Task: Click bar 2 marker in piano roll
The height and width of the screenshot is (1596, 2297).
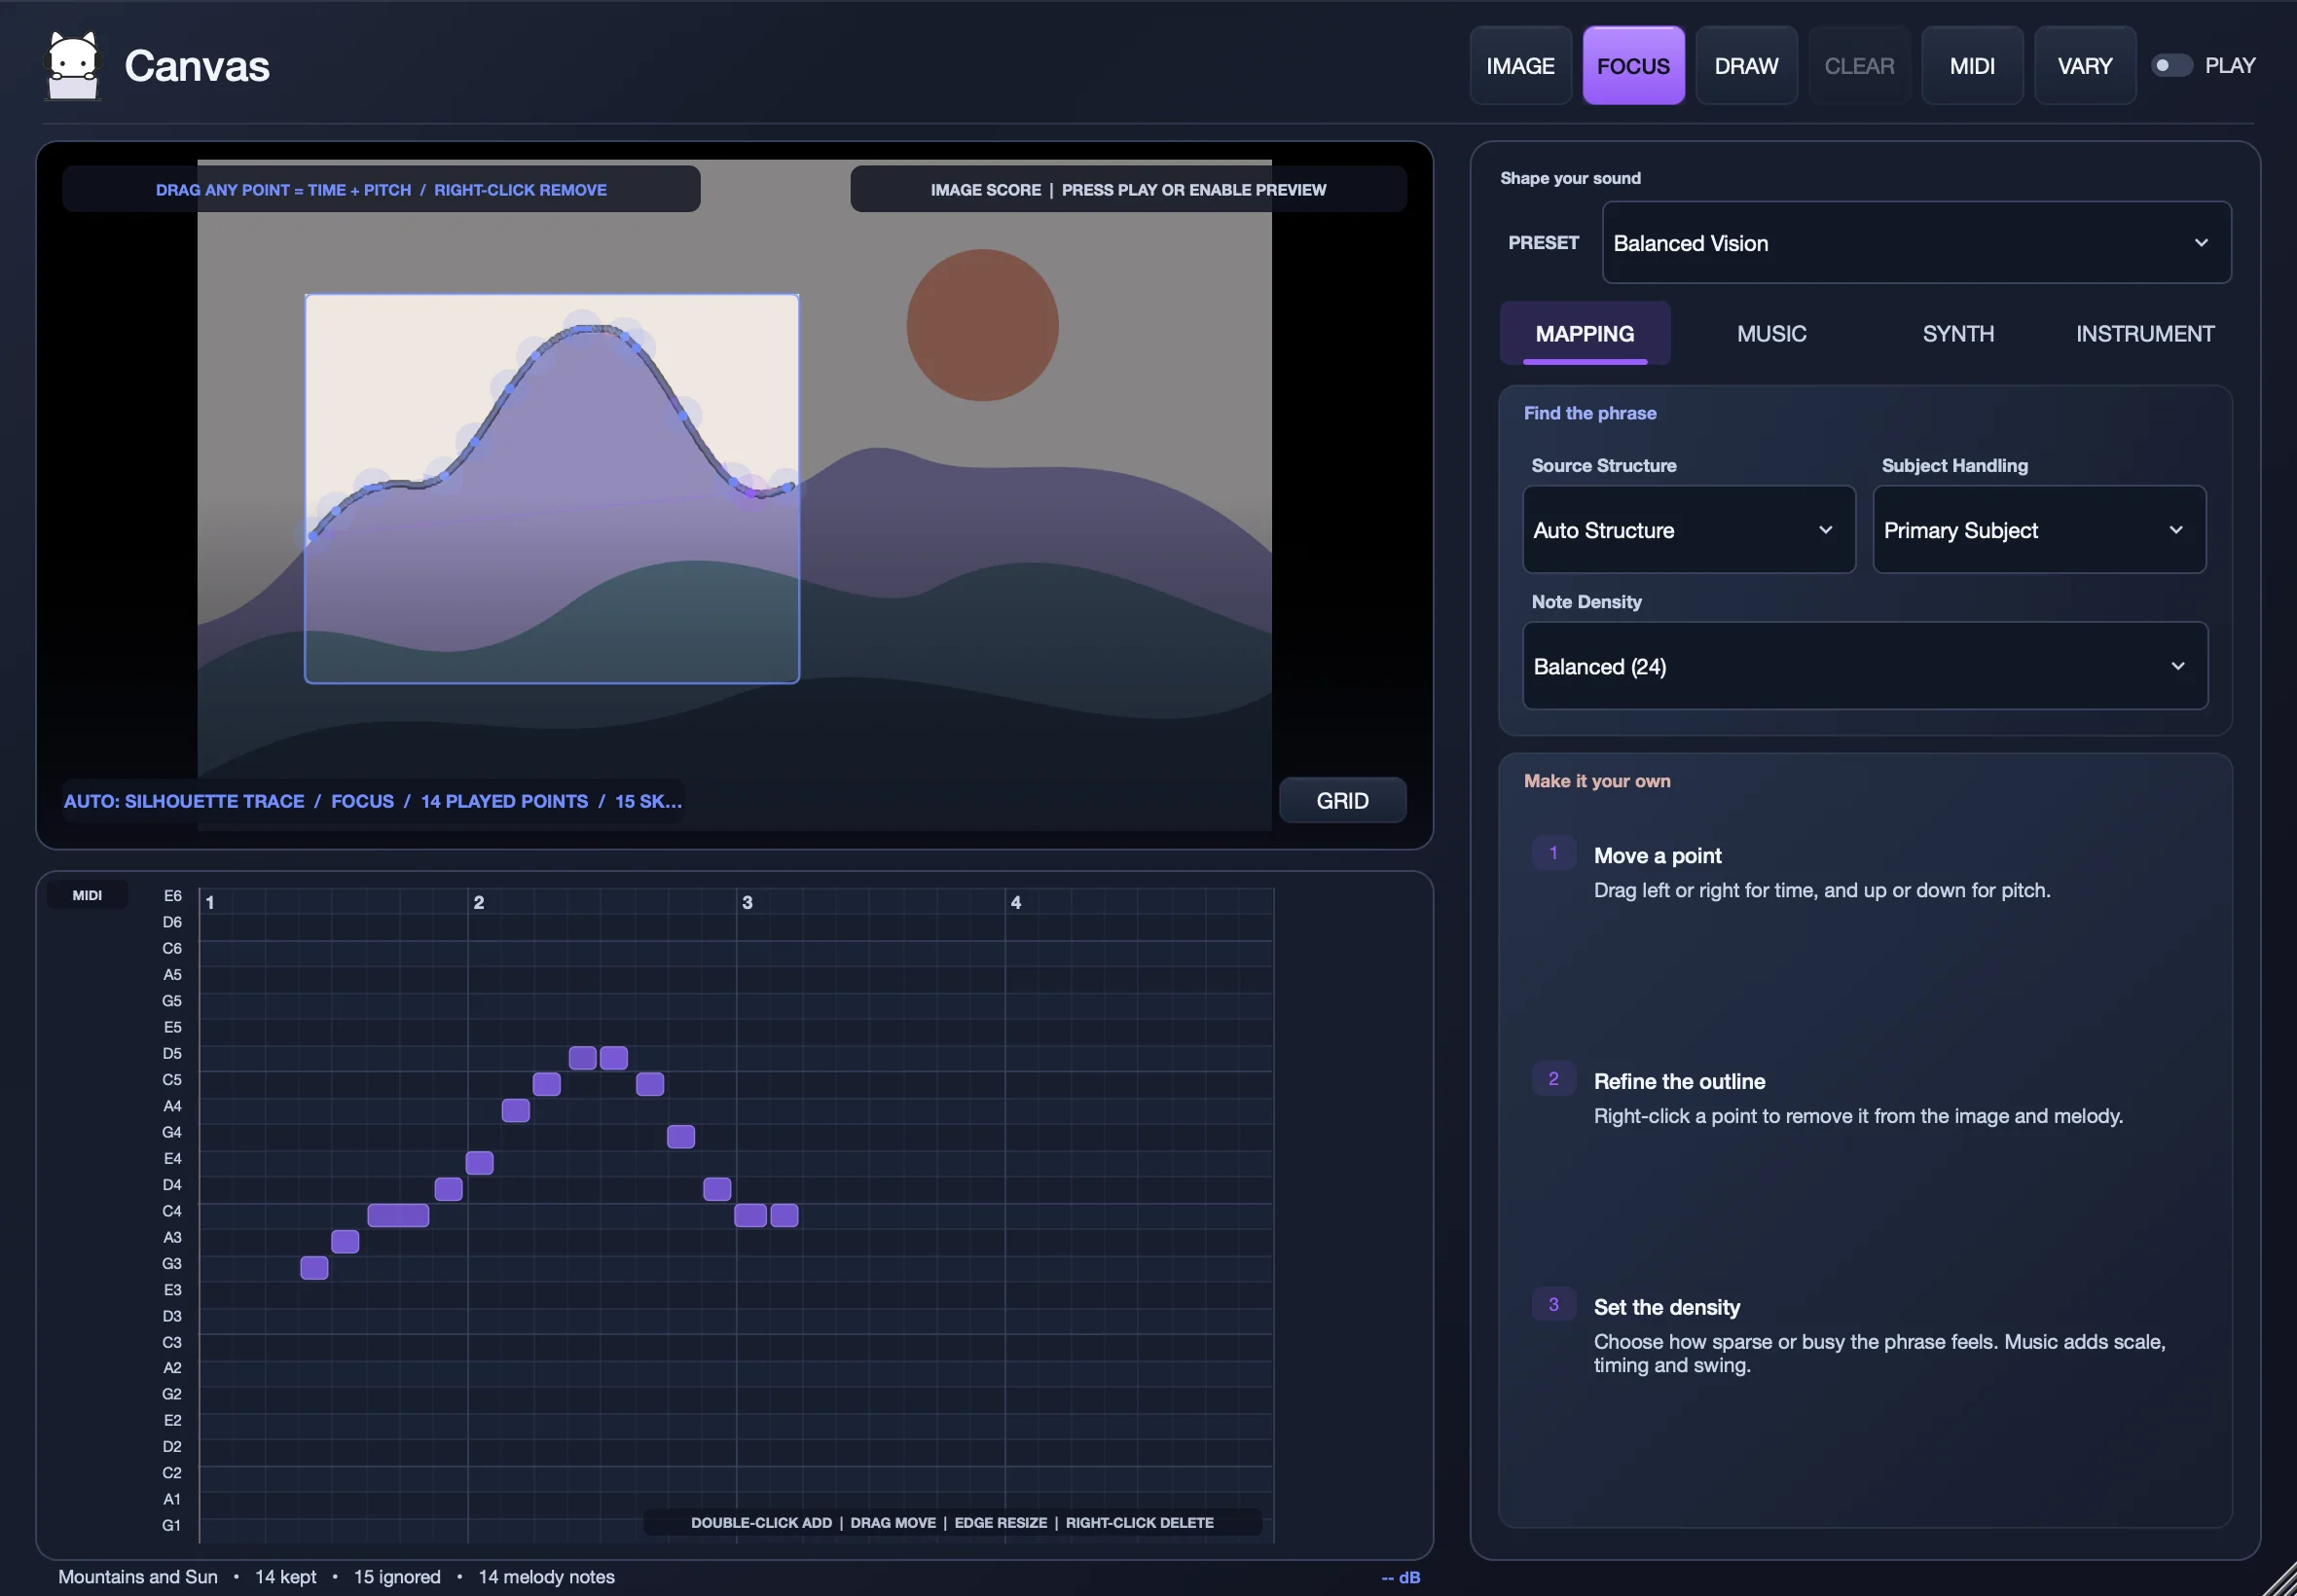Action: click(x=479, y=902)
